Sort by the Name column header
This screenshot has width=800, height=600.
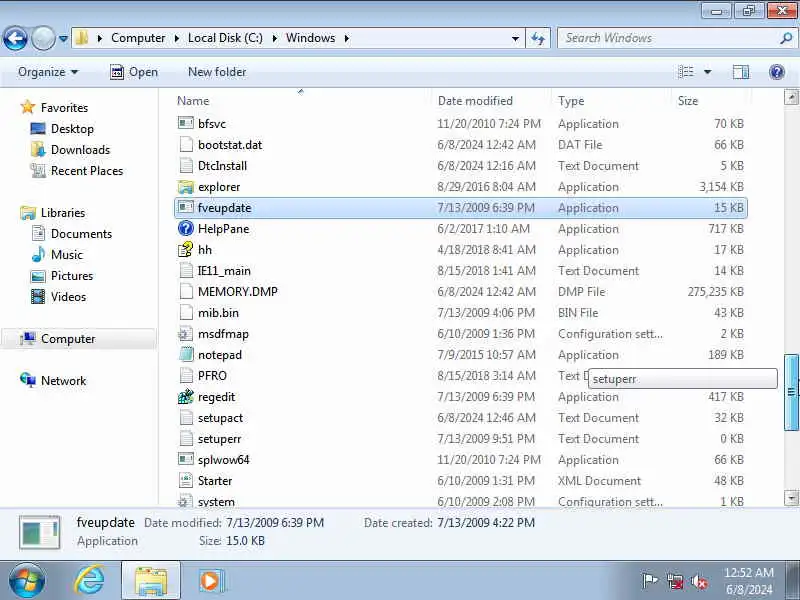pos(193,101)
